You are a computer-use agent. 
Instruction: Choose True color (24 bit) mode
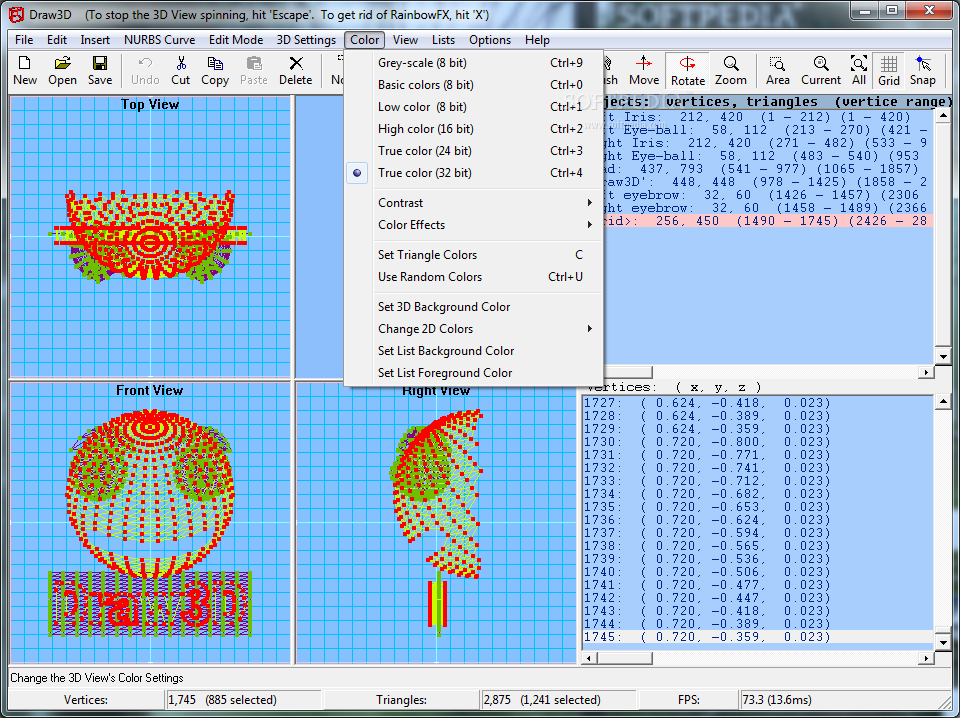point(475,151)
